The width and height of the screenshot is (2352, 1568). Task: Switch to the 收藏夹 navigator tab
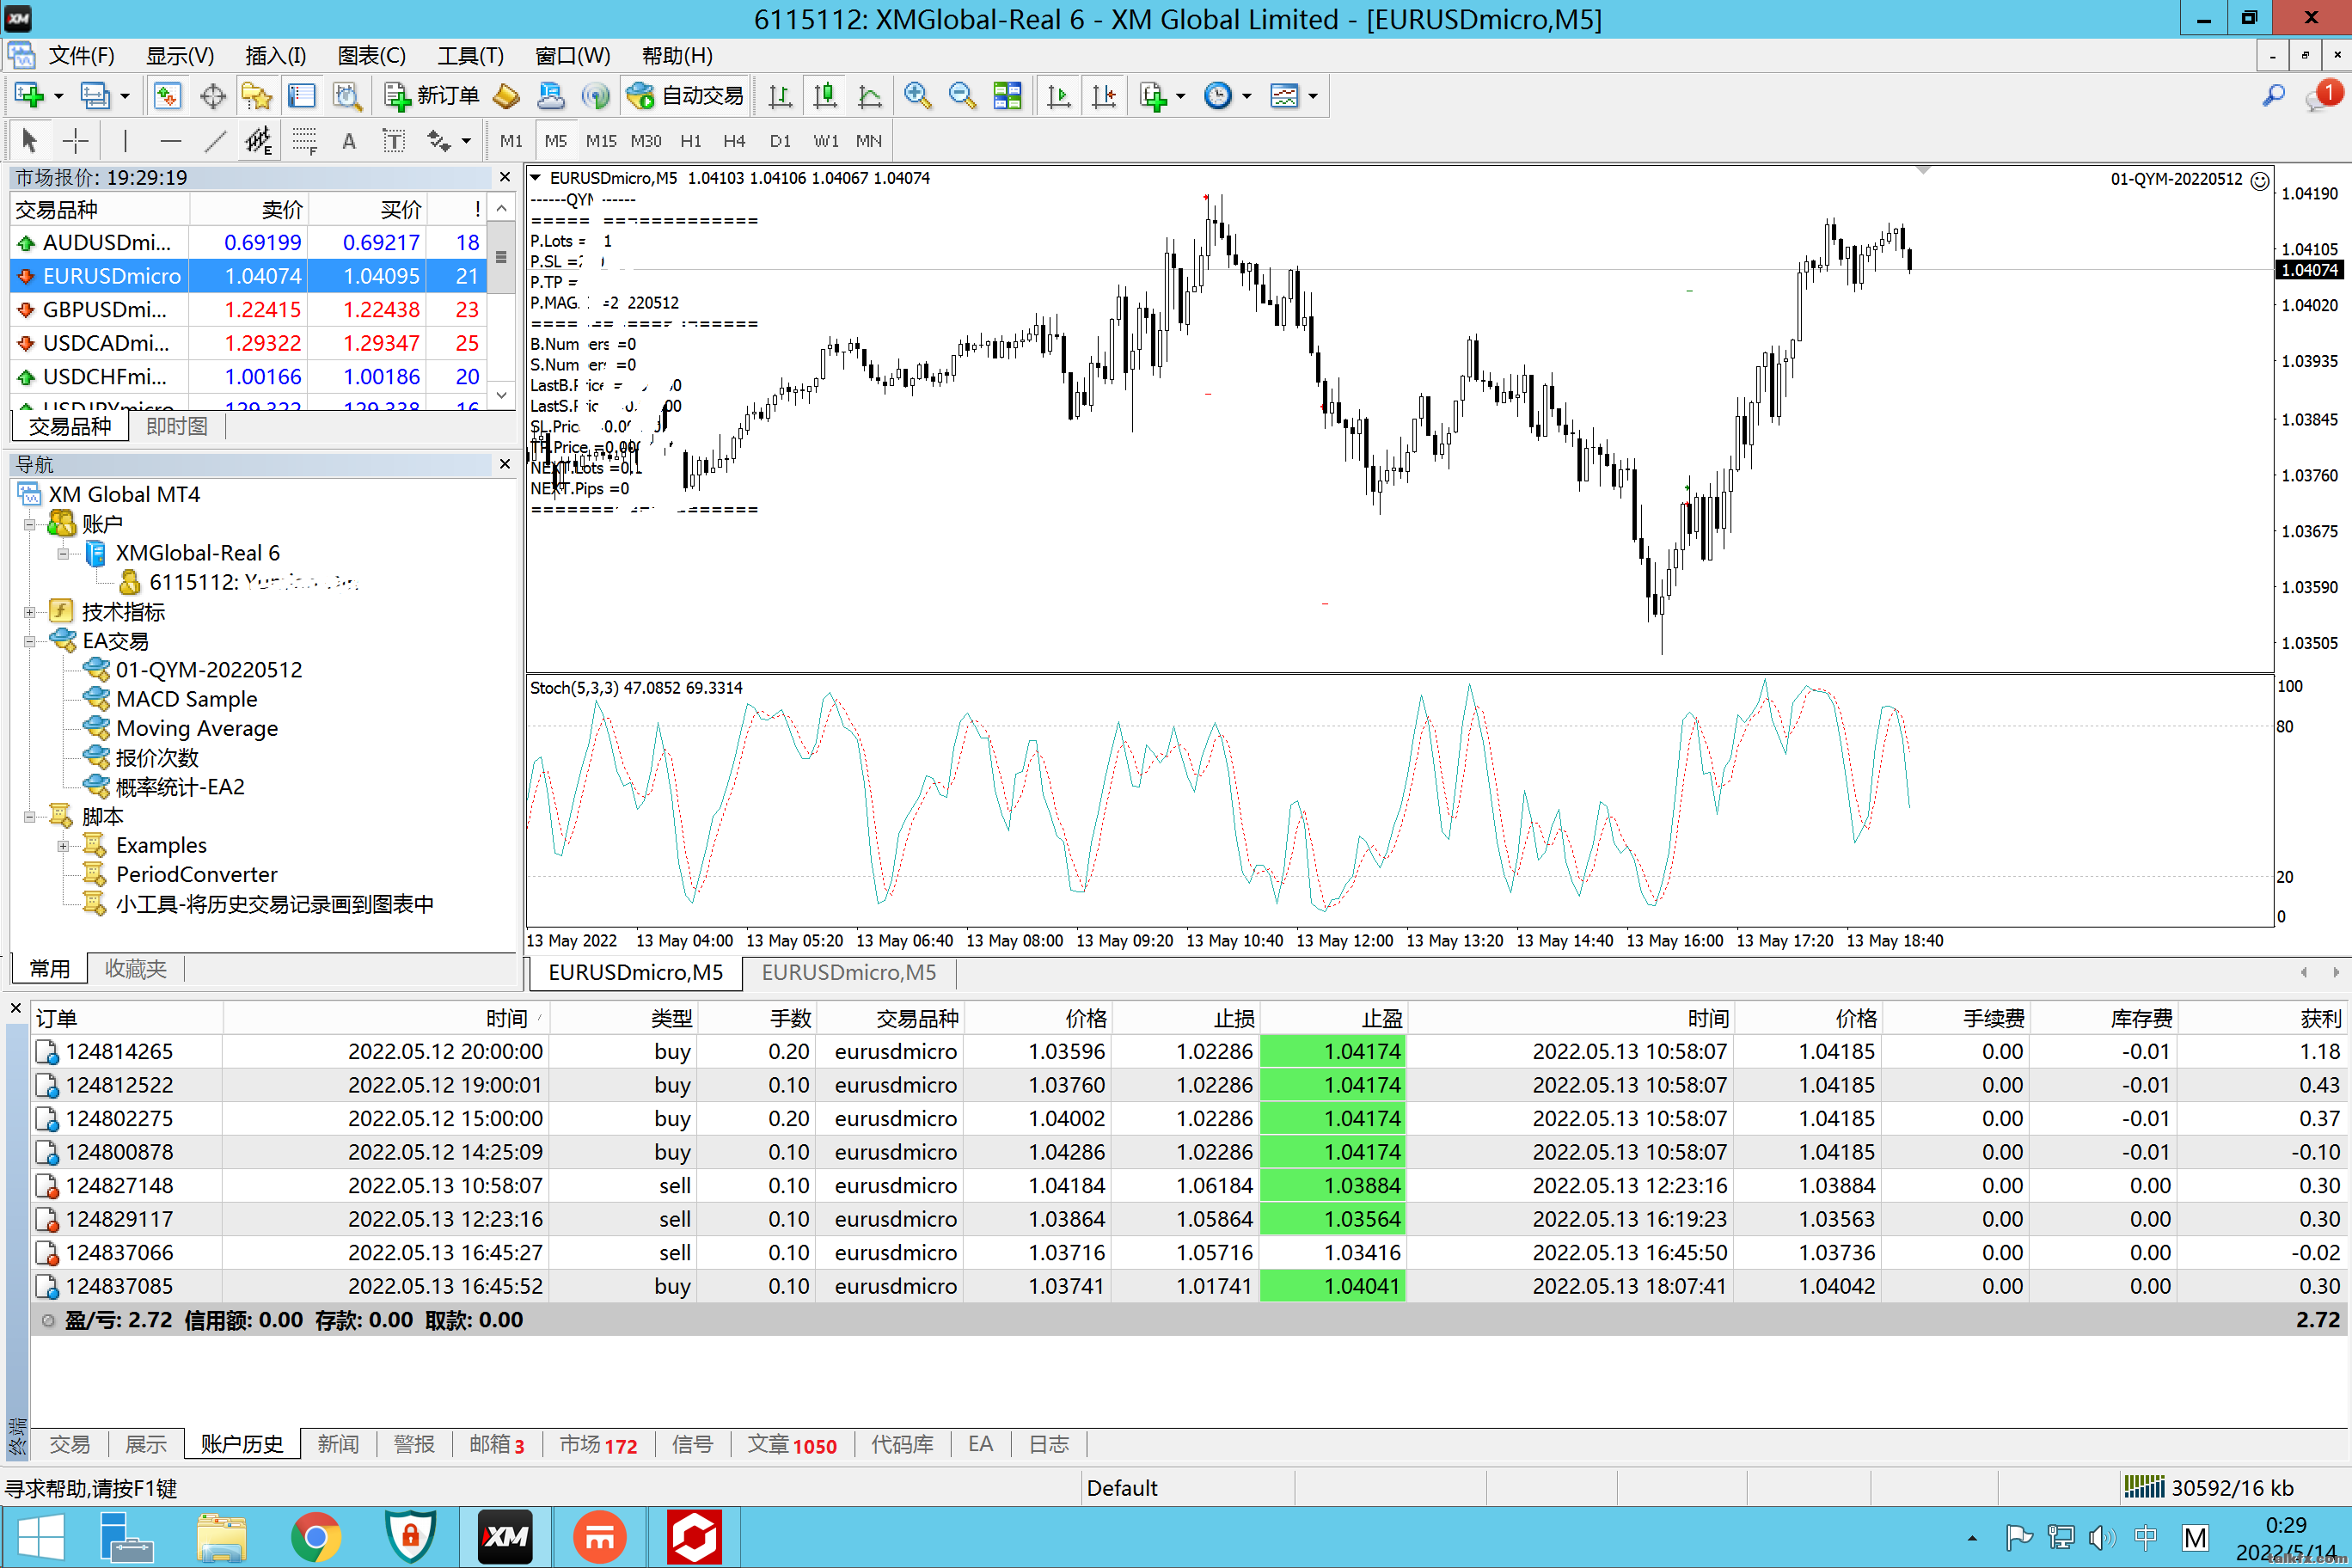(136, 969)
